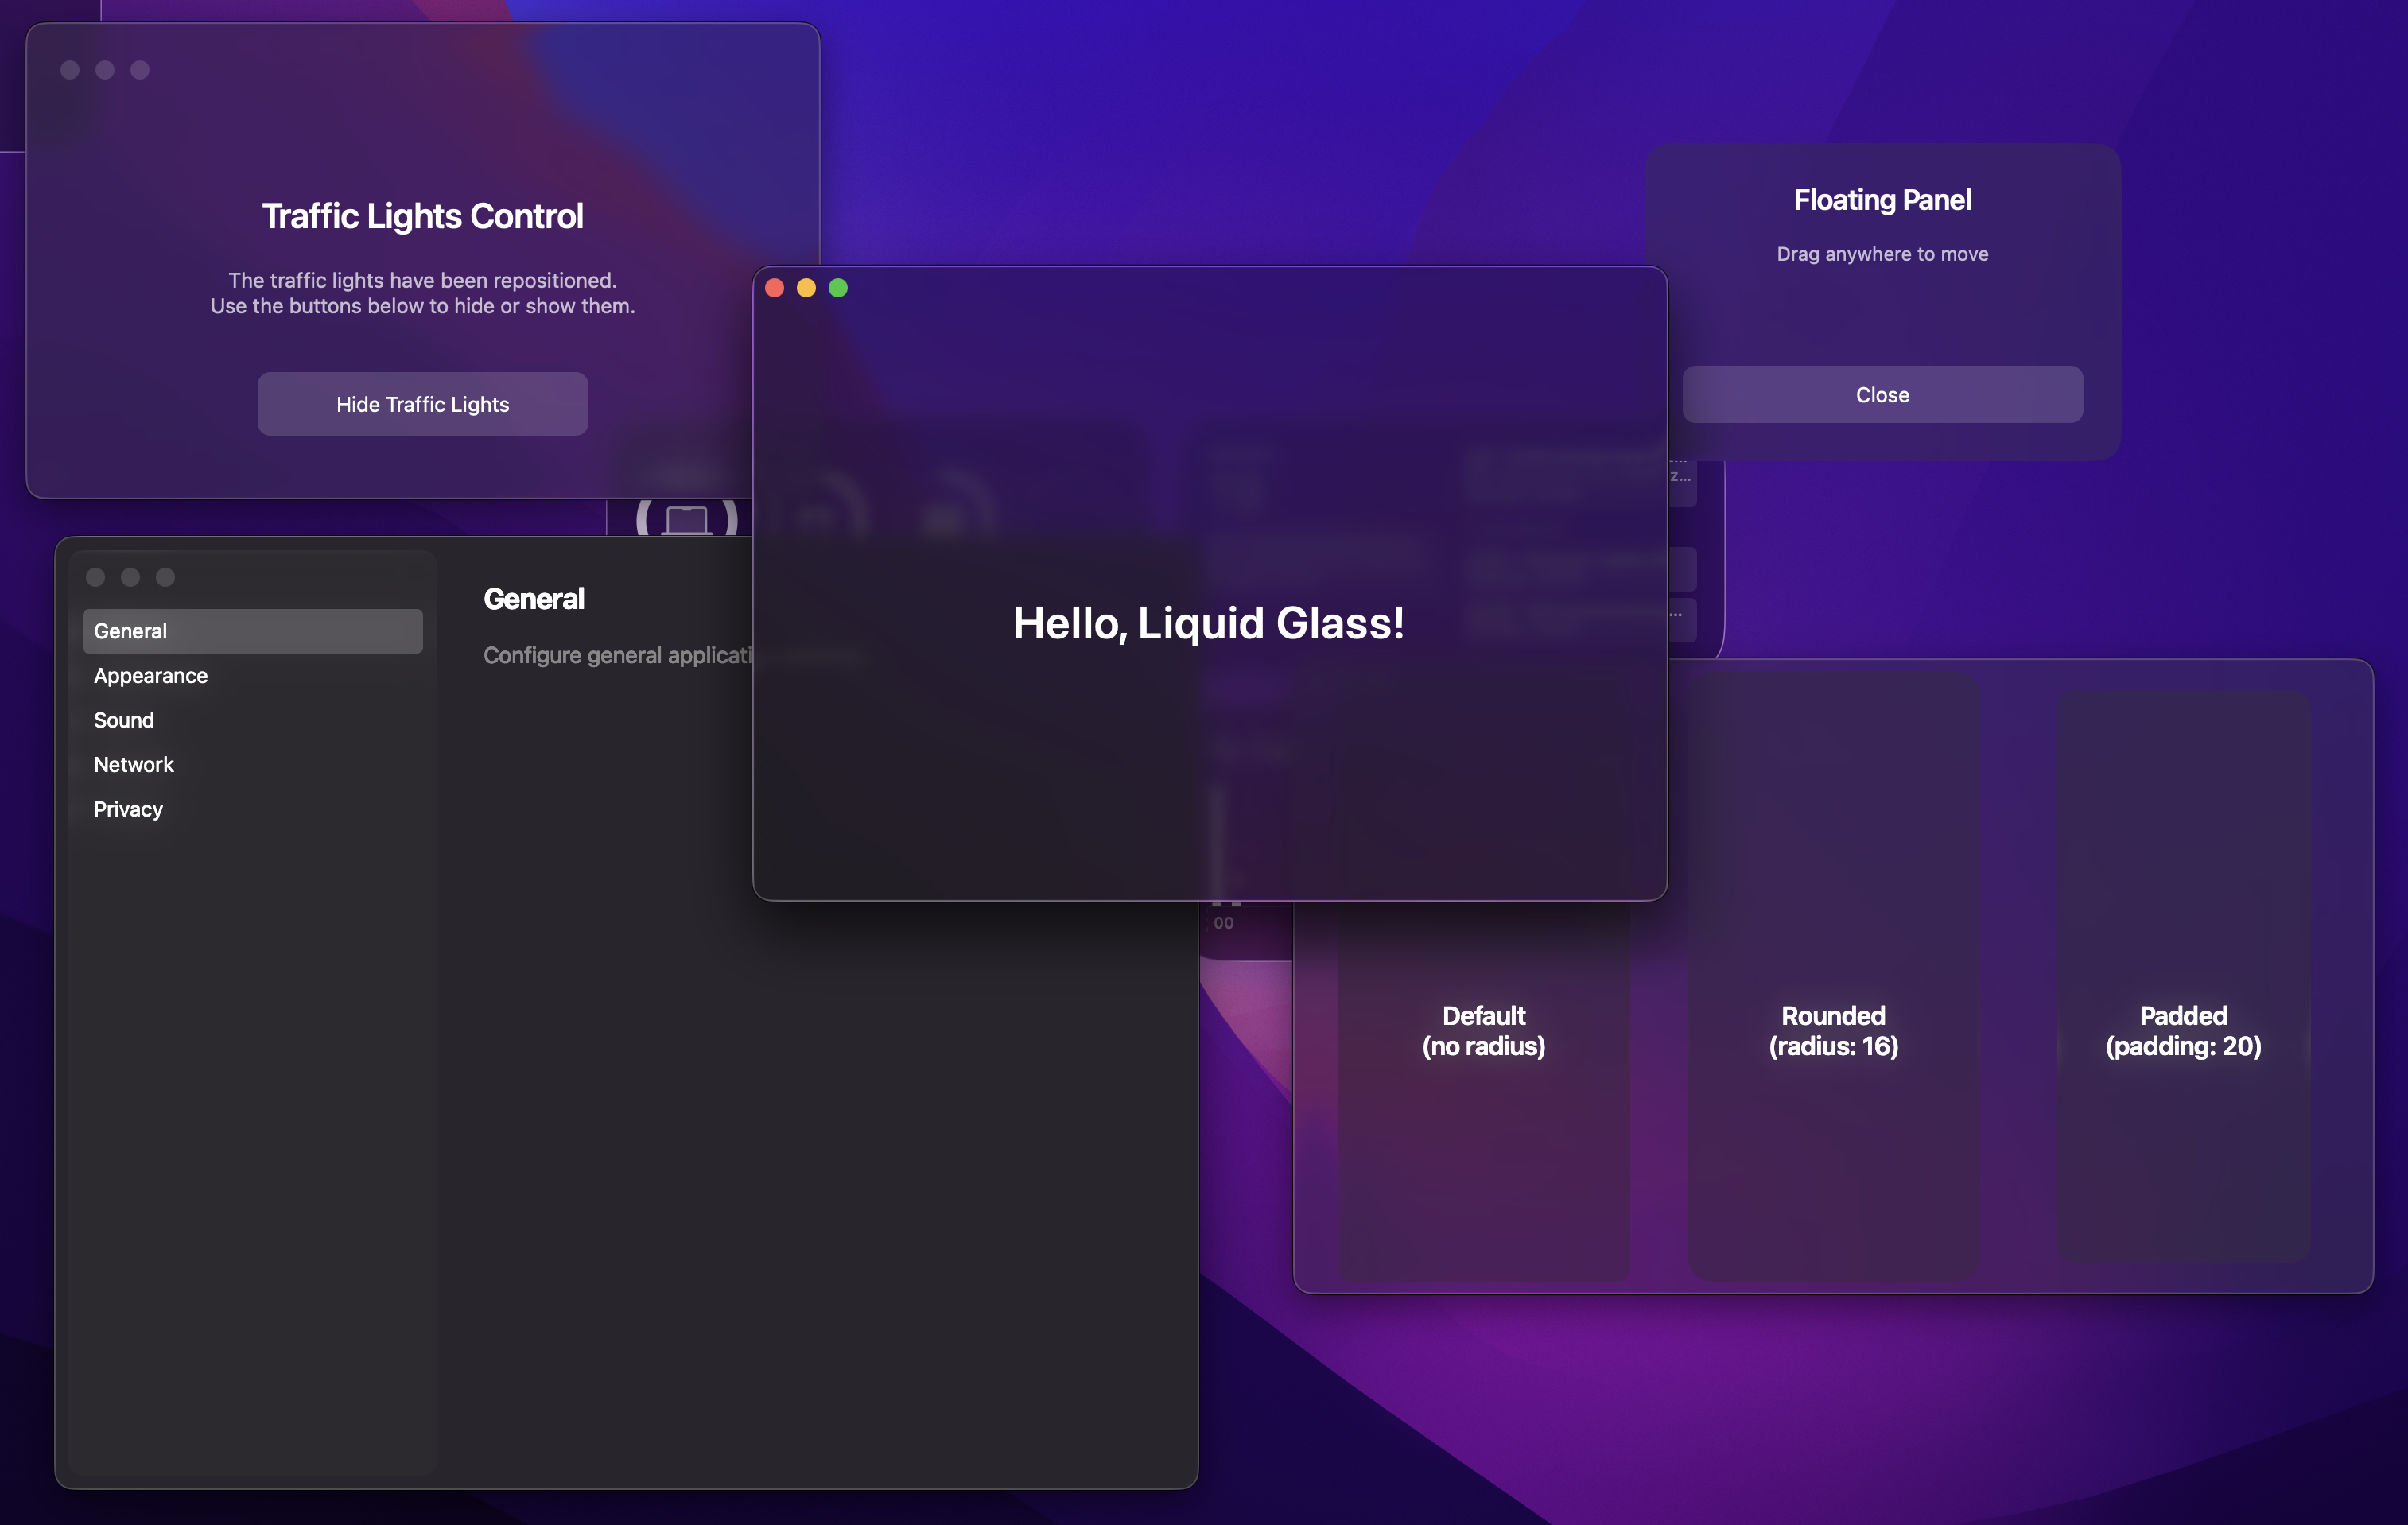Switch to the Appearance settings section

(x=150, y=675)
